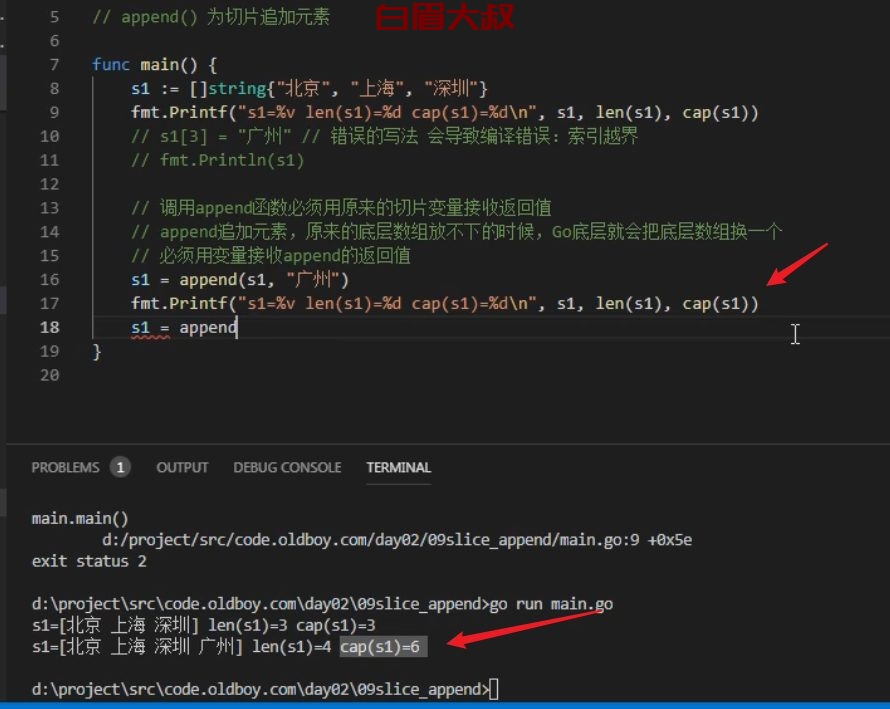Click empty line number 20 in gutter
This screenshot has height=709, width=890.
pyautogui.click(x=49, y=375)
